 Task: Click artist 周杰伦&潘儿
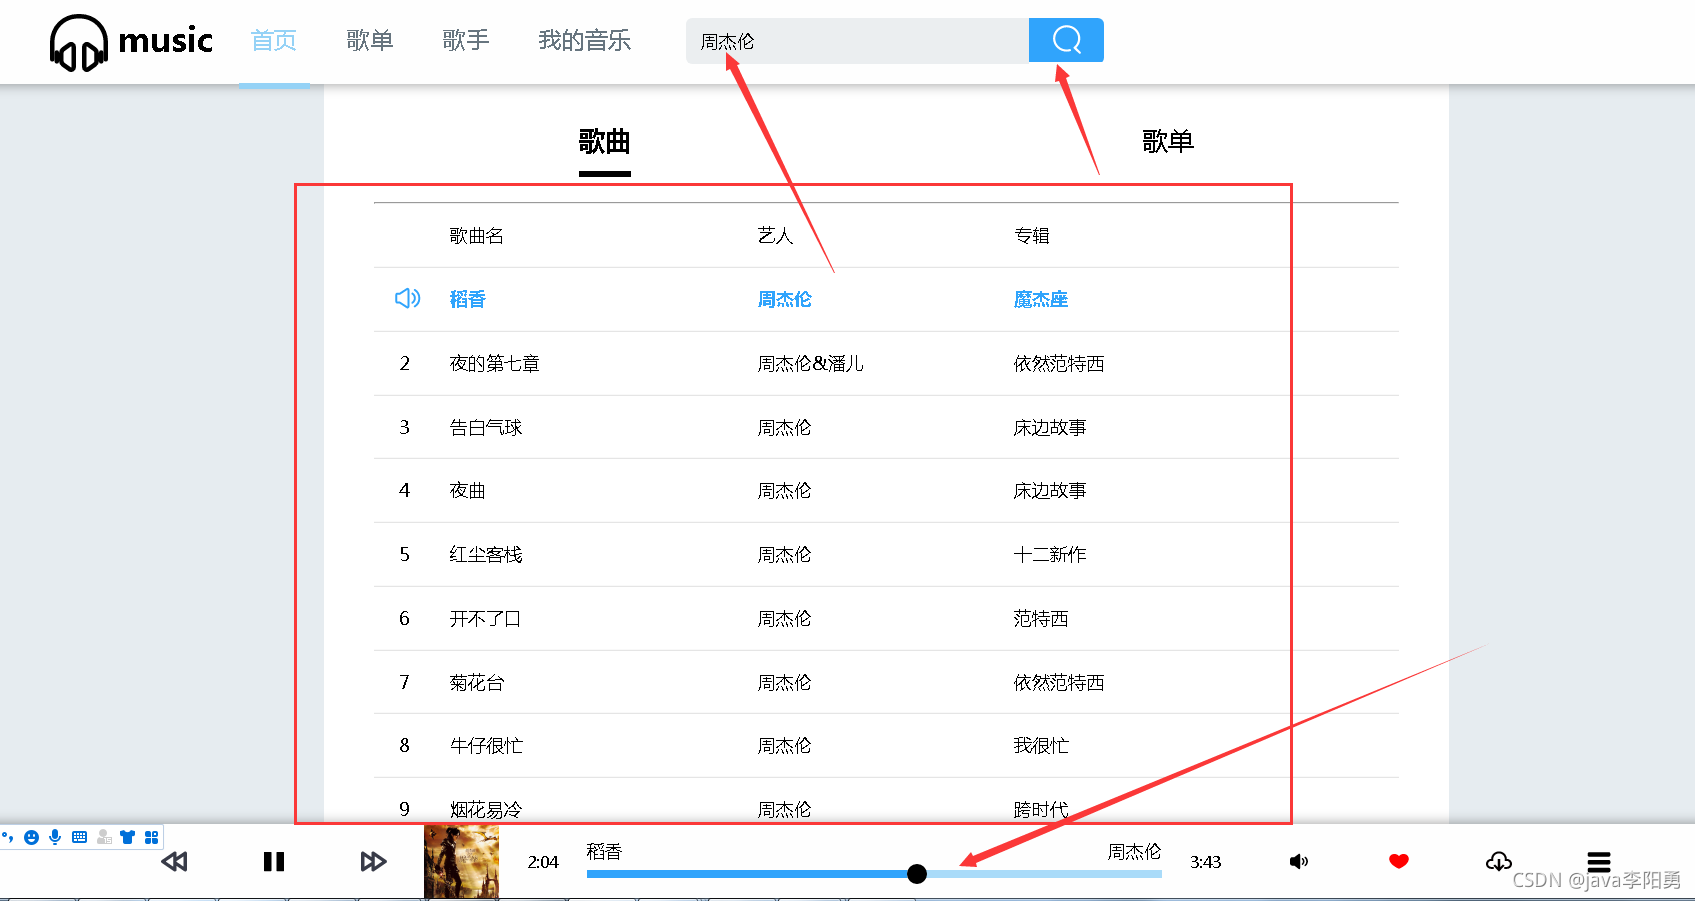(x=810, y=363)
